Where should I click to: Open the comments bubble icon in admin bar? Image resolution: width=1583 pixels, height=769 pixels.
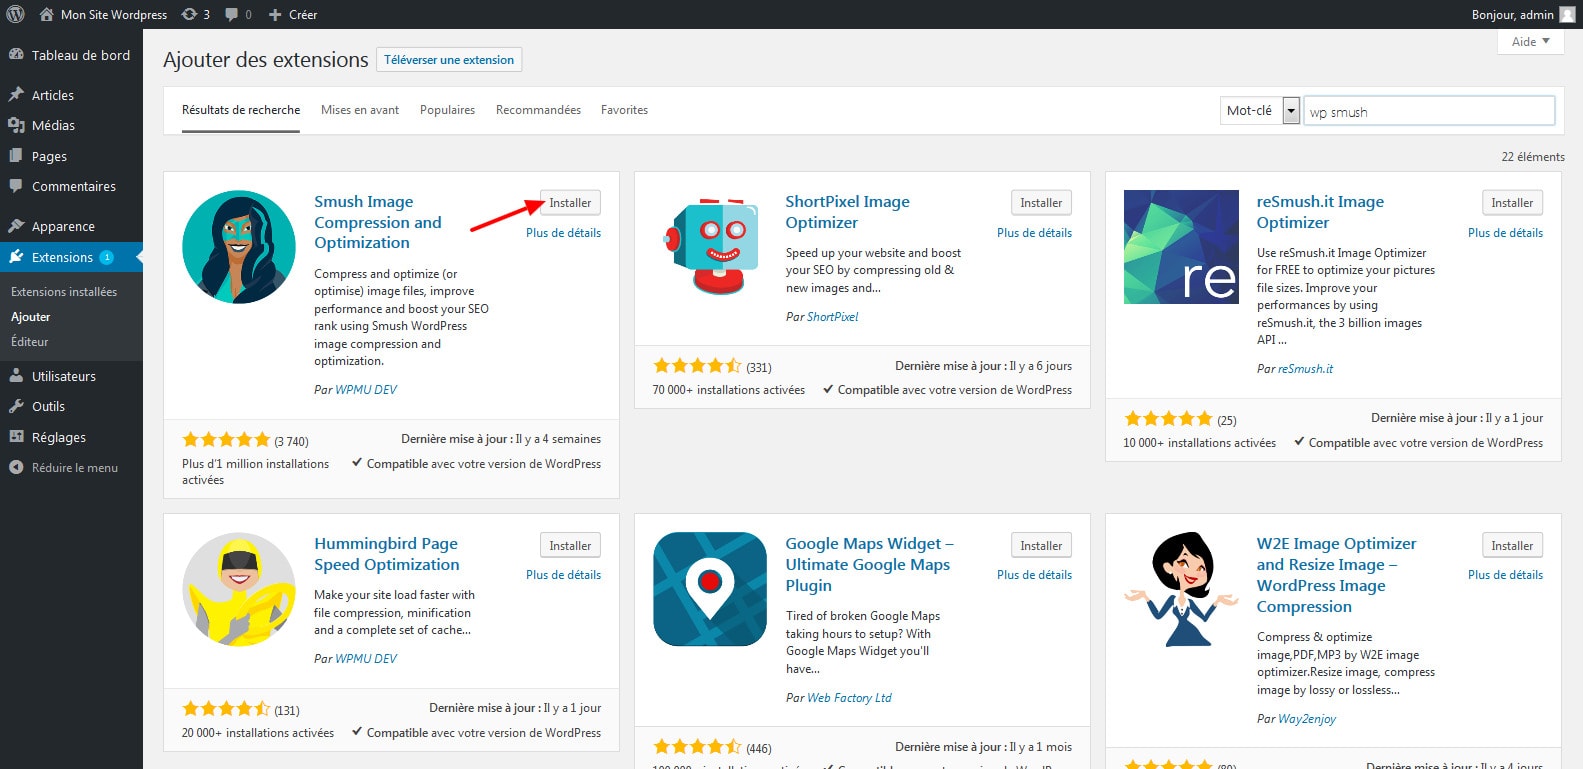click(231, 14)
